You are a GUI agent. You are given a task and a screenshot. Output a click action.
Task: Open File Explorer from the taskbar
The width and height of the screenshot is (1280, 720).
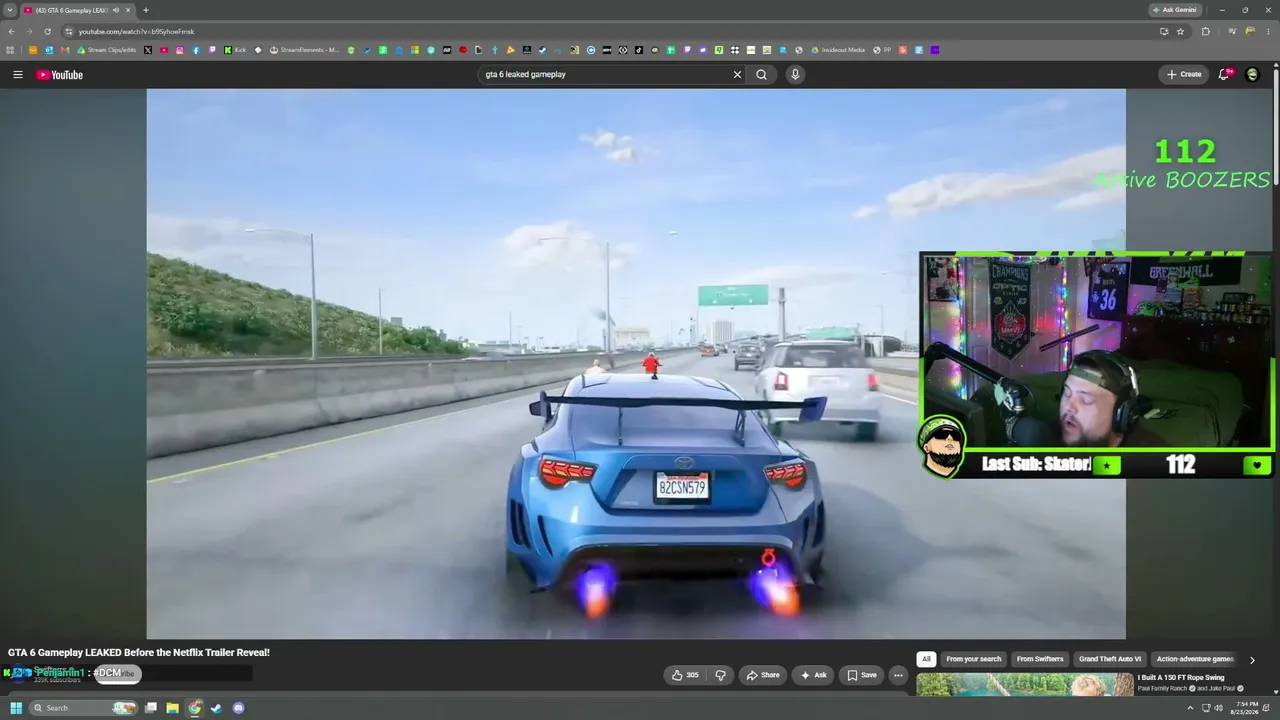pos(172,708)
